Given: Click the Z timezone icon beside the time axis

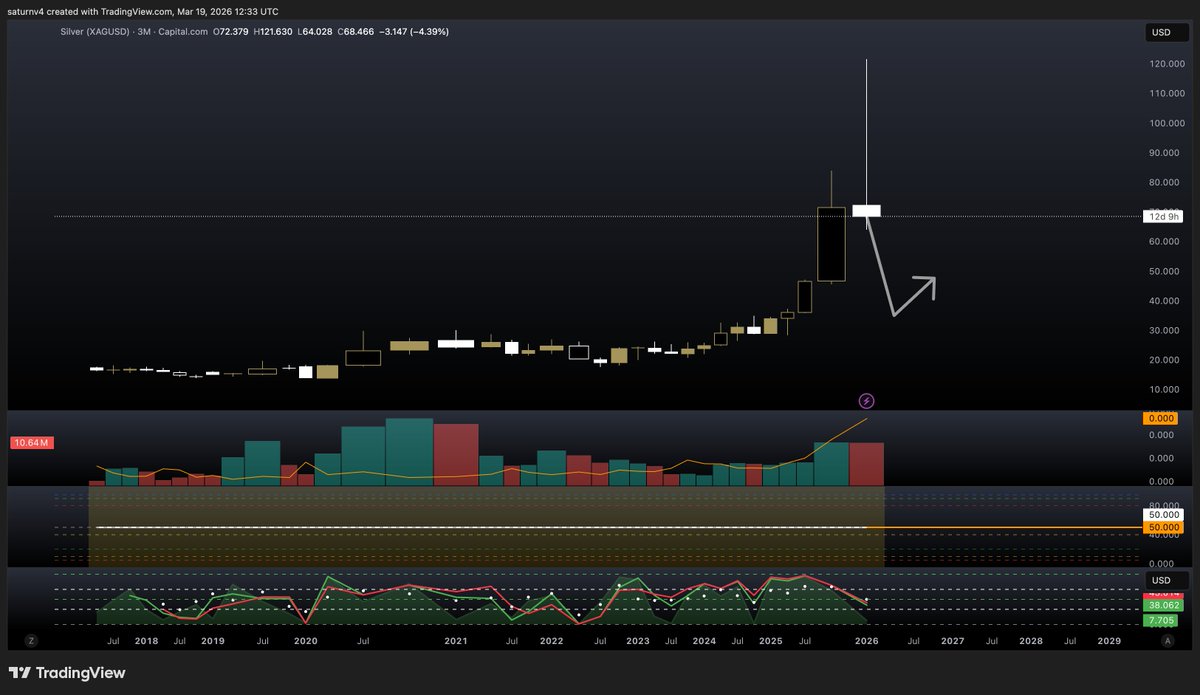Looking at the screenshot, I should click(x=31, y=640).
